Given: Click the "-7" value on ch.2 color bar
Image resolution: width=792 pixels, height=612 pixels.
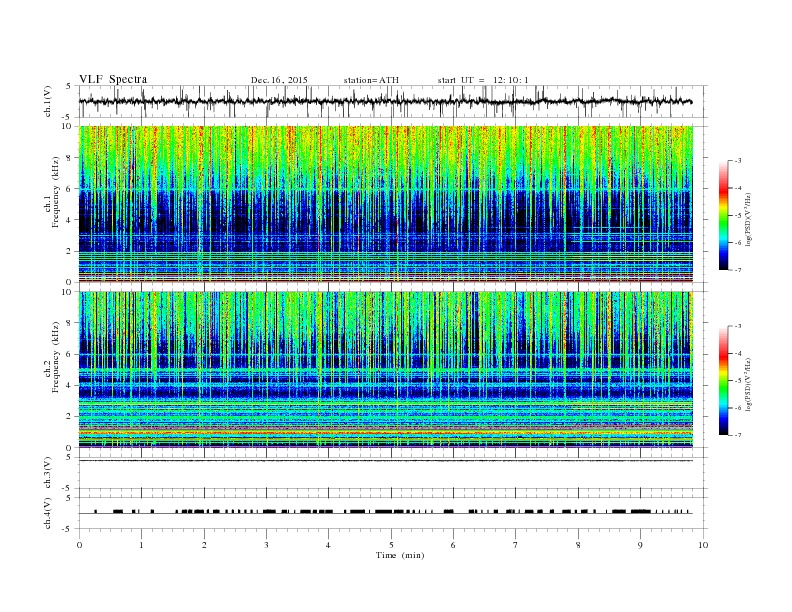Looking at the screenshot, I should (x=737, y=435).
